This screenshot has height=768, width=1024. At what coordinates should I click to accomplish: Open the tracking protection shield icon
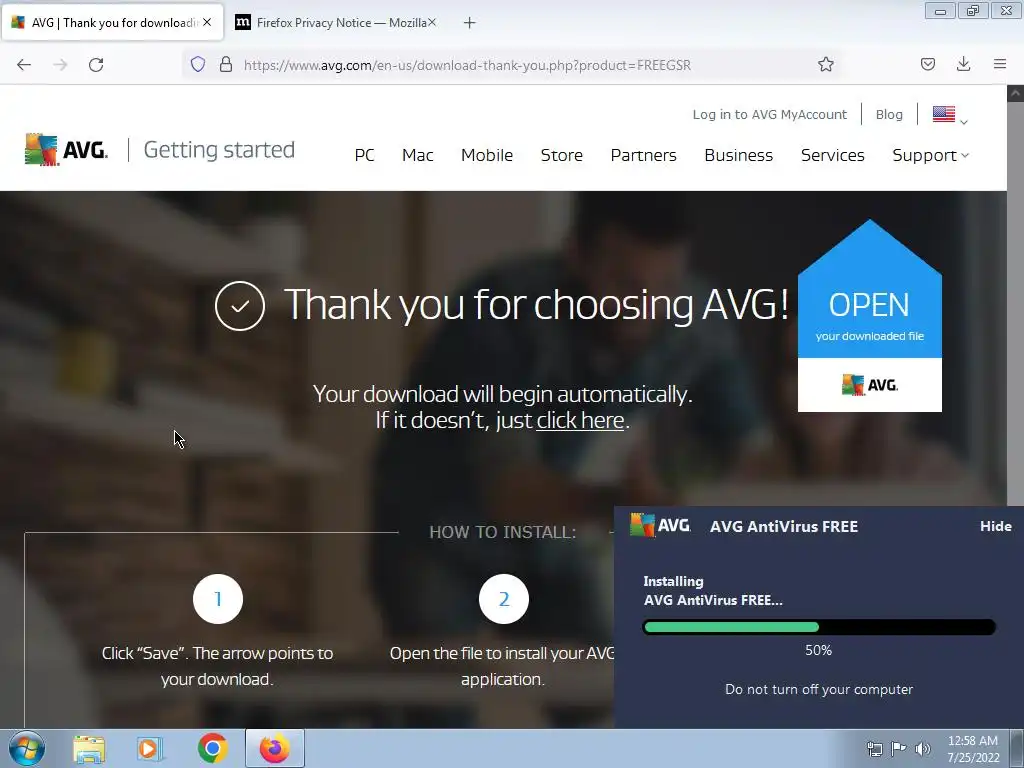click(198, 64)
